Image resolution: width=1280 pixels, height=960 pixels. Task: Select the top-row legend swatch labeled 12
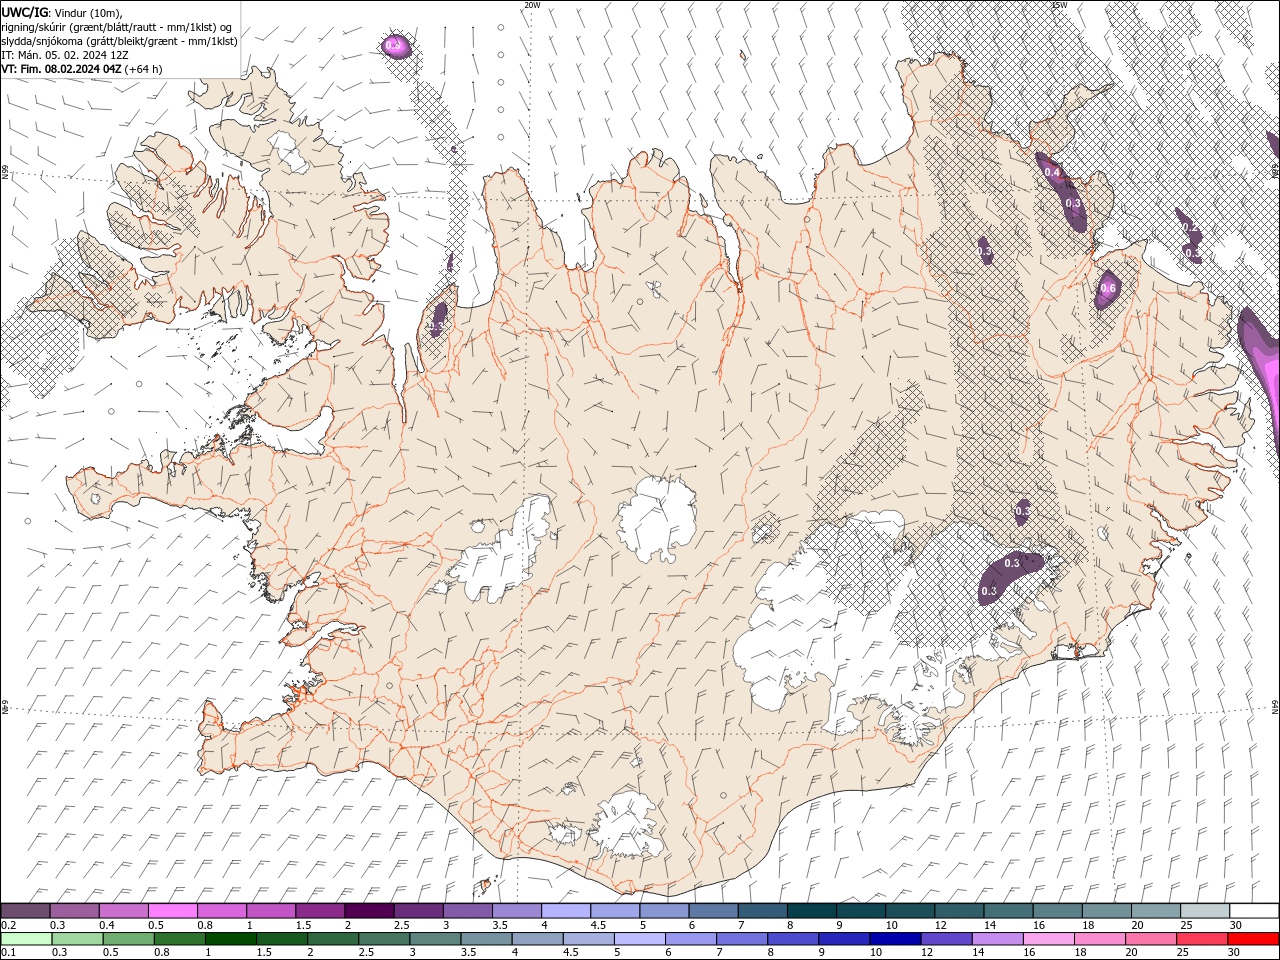[959, 911]
